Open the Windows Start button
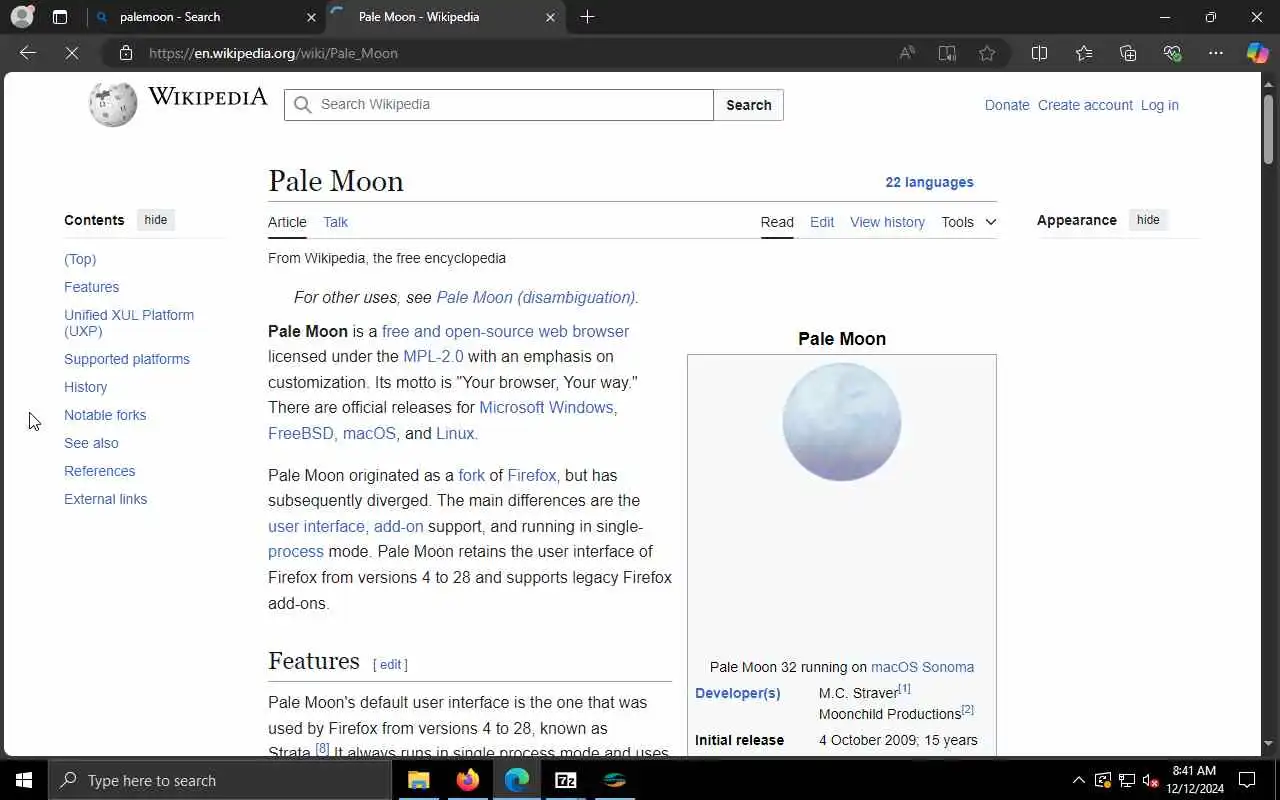Screen dimensions: 1280x800 point(24,780)
